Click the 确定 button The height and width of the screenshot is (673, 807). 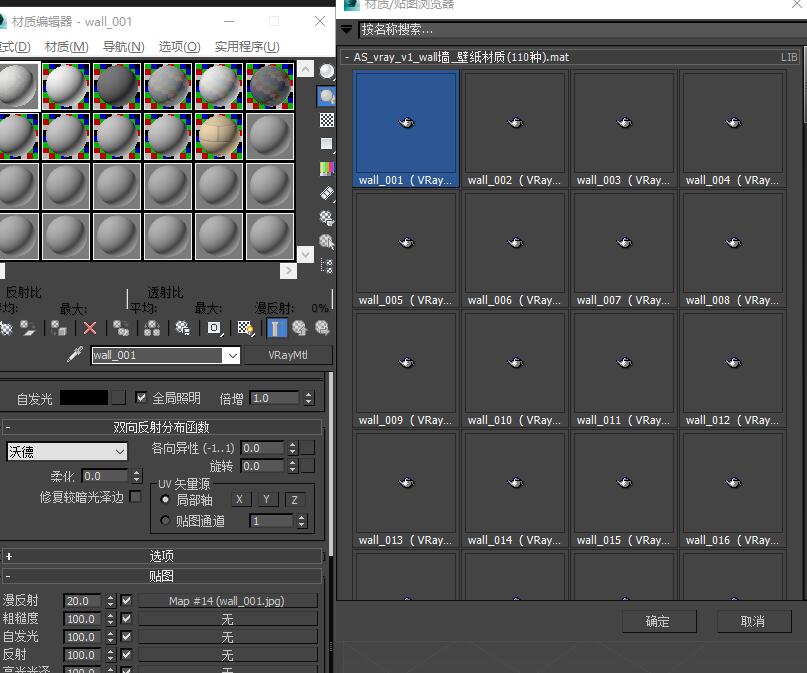pos(658,621)
